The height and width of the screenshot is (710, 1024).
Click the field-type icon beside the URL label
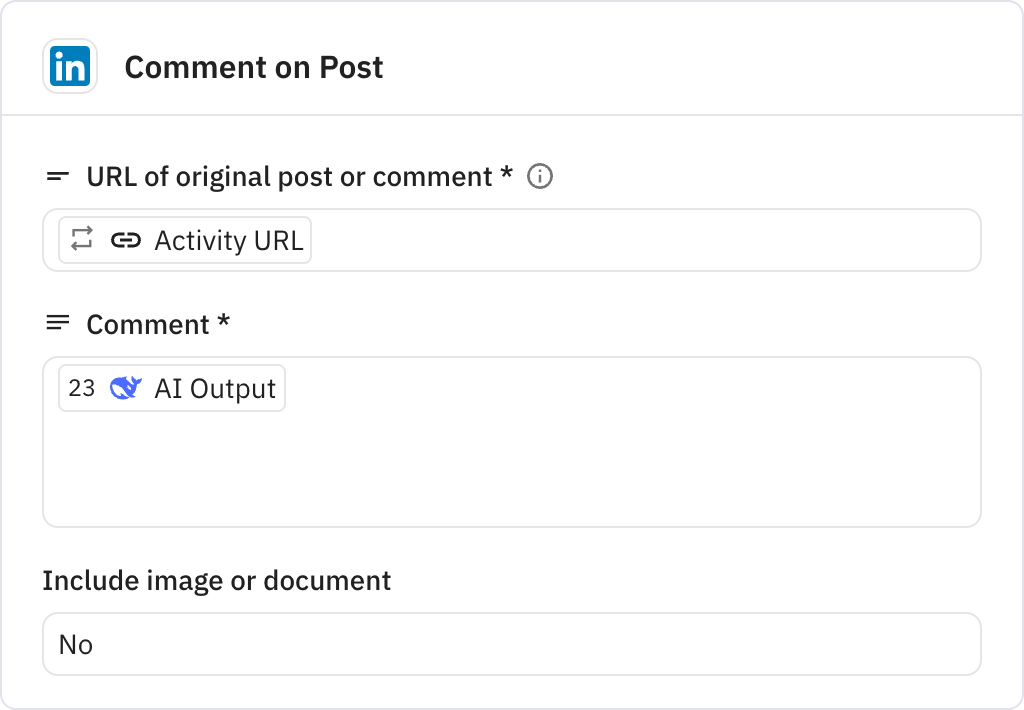pos(57,176)
